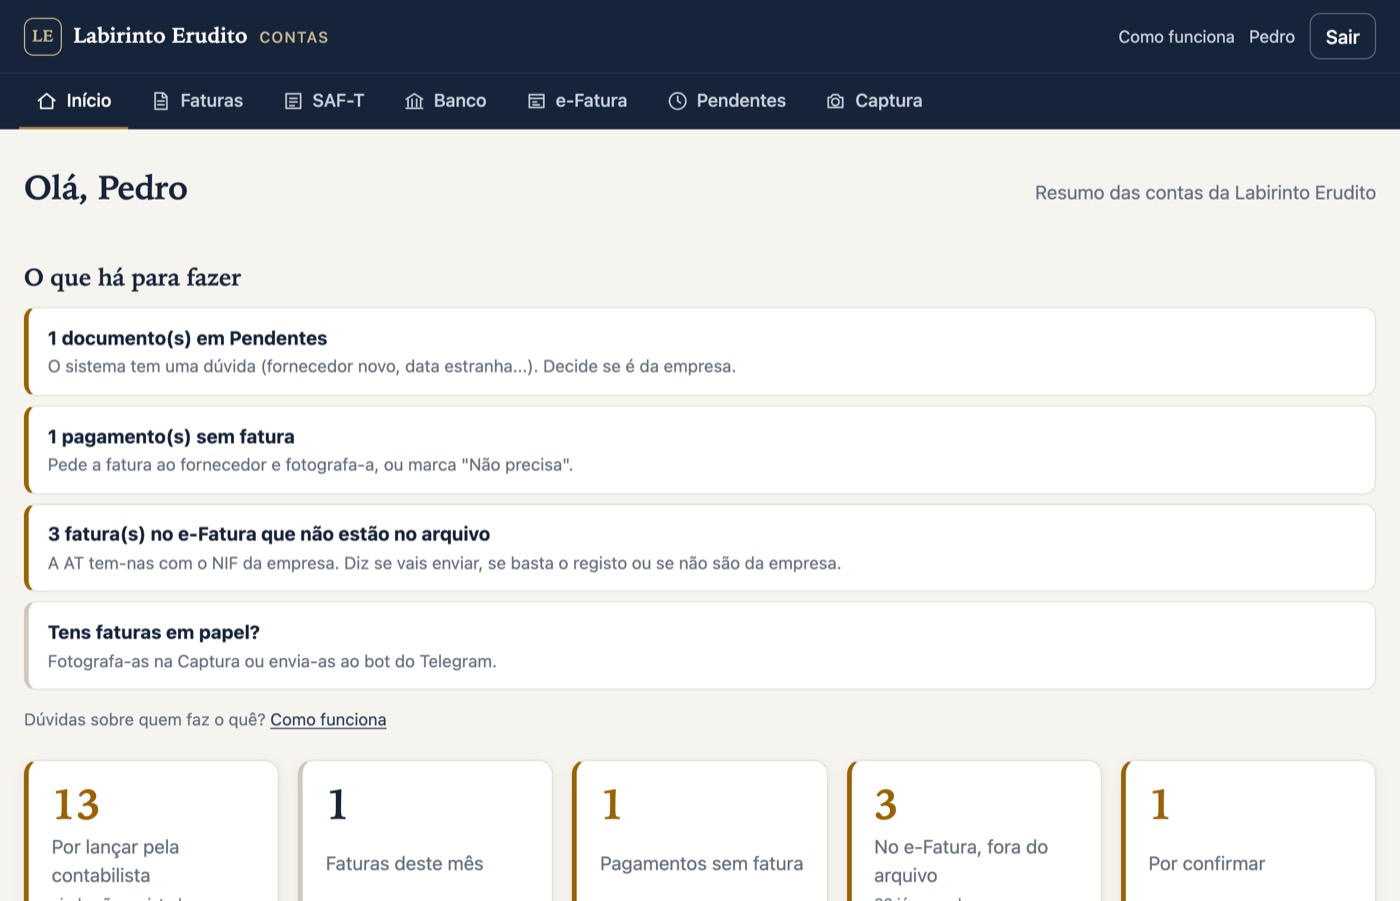Click the list icon beside SAF-T
Viewport: 1400px width, 901px height.
pos(293,101)
